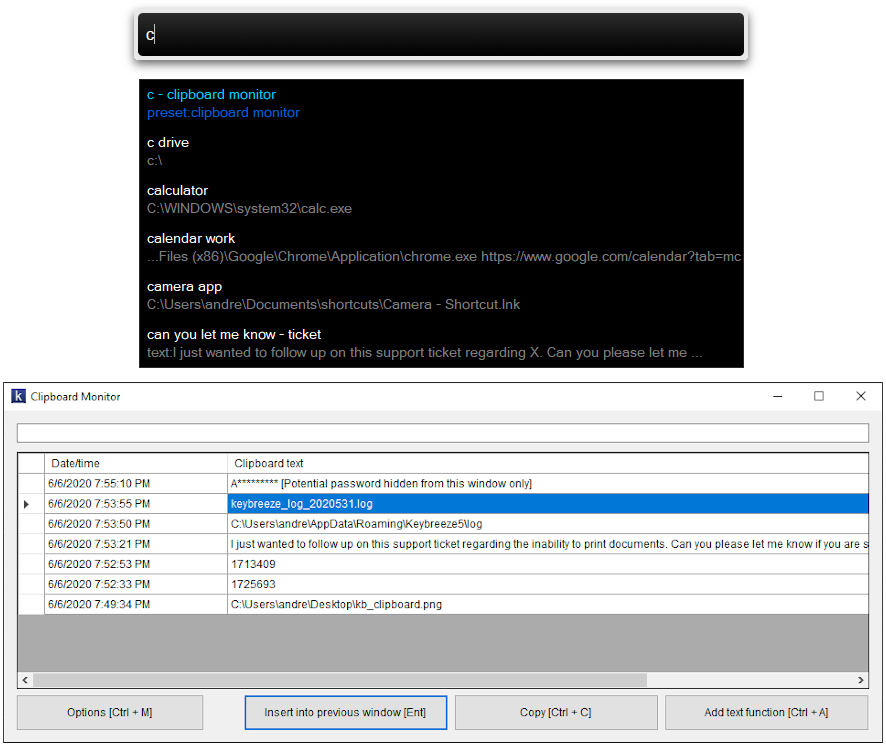Click the 7:53:55 PM date cell

point(136,504)
